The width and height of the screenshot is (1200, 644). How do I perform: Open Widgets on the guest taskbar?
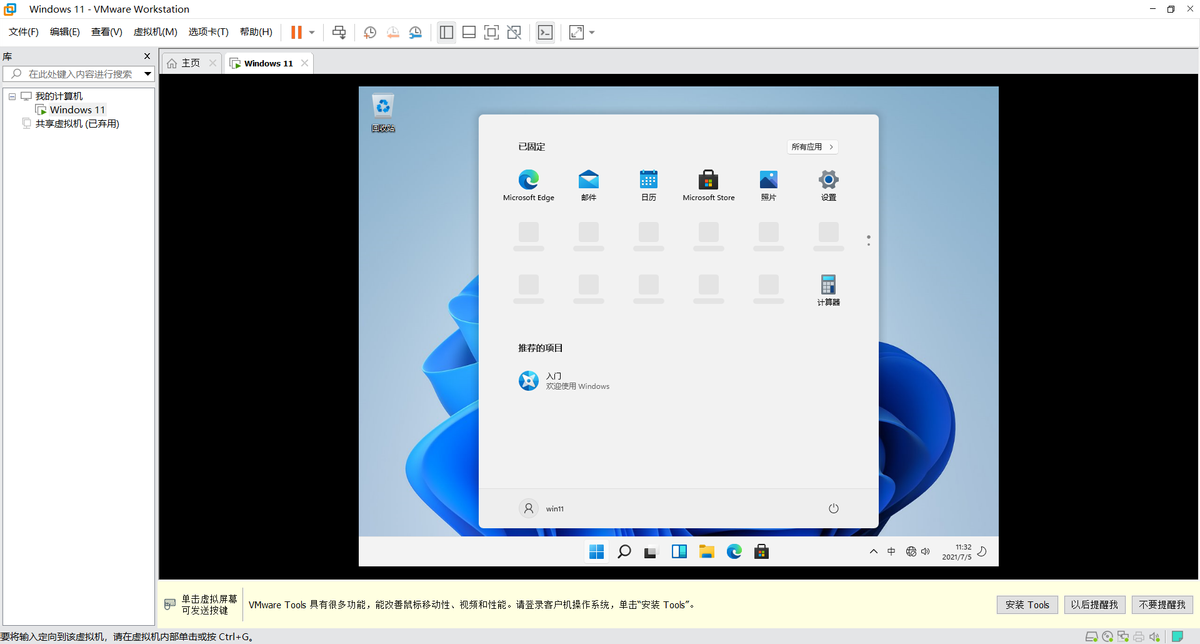pyautogui.click(x=679, y=551)
